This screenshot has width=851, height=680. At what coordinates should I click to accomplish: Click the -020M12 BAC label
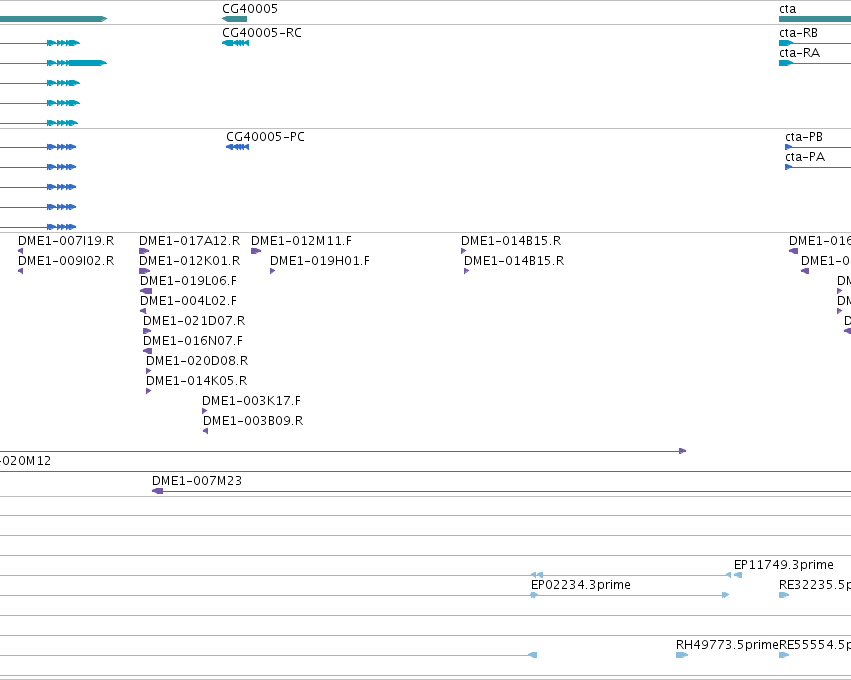[26, 461]
